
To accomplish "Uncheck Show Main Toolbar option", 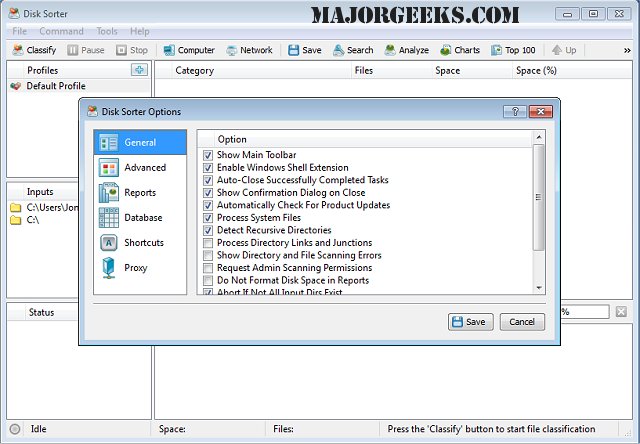I will pos(208,156).
